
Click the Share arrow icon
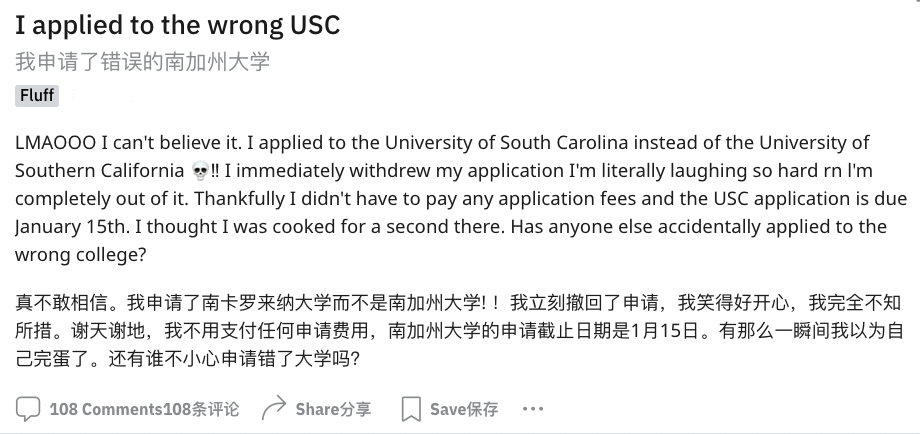coord(273,409)
